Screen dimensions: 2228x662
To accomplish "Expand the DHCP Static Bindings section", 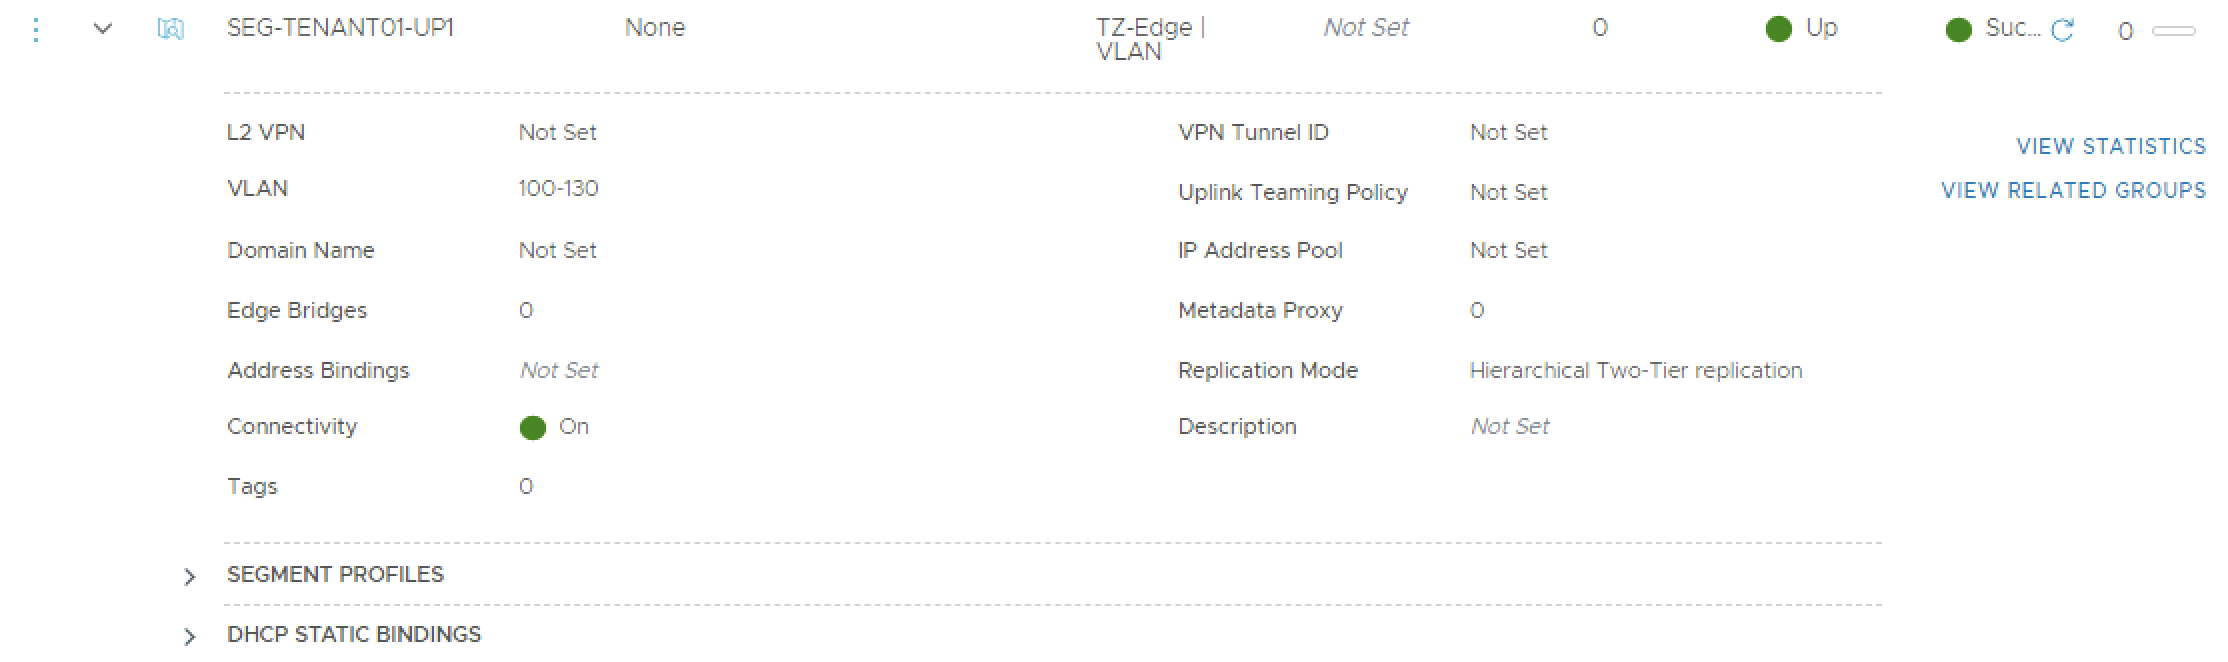I will [190, 637].
